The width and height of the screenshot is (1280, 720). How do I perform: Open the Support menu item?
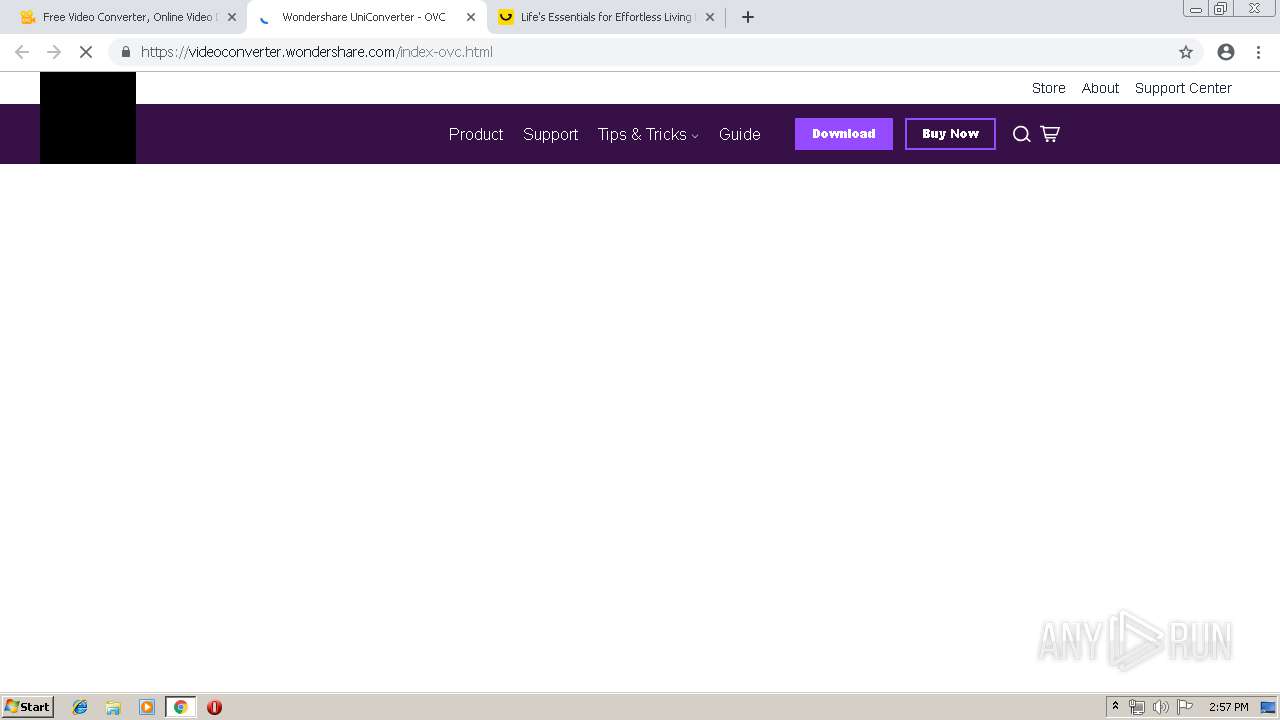pos(551,134)
